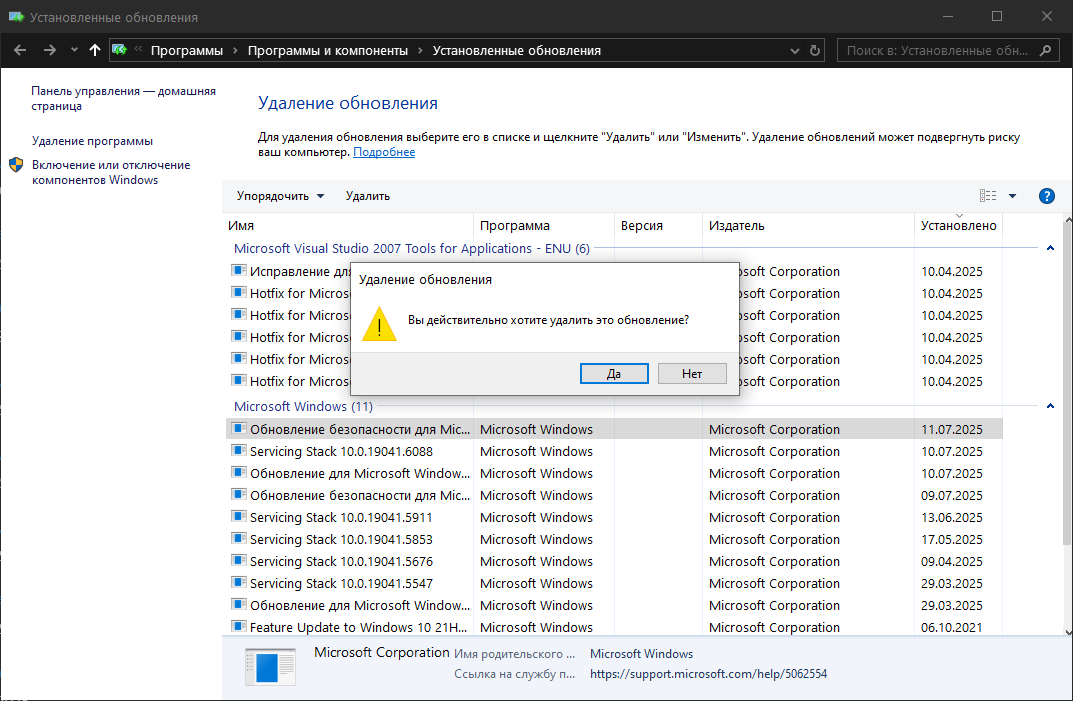The image size is (1073, 701).
Task: Click icon of Servicing Stack 10.0.19041.5911
Action: (x=238, y=517)
